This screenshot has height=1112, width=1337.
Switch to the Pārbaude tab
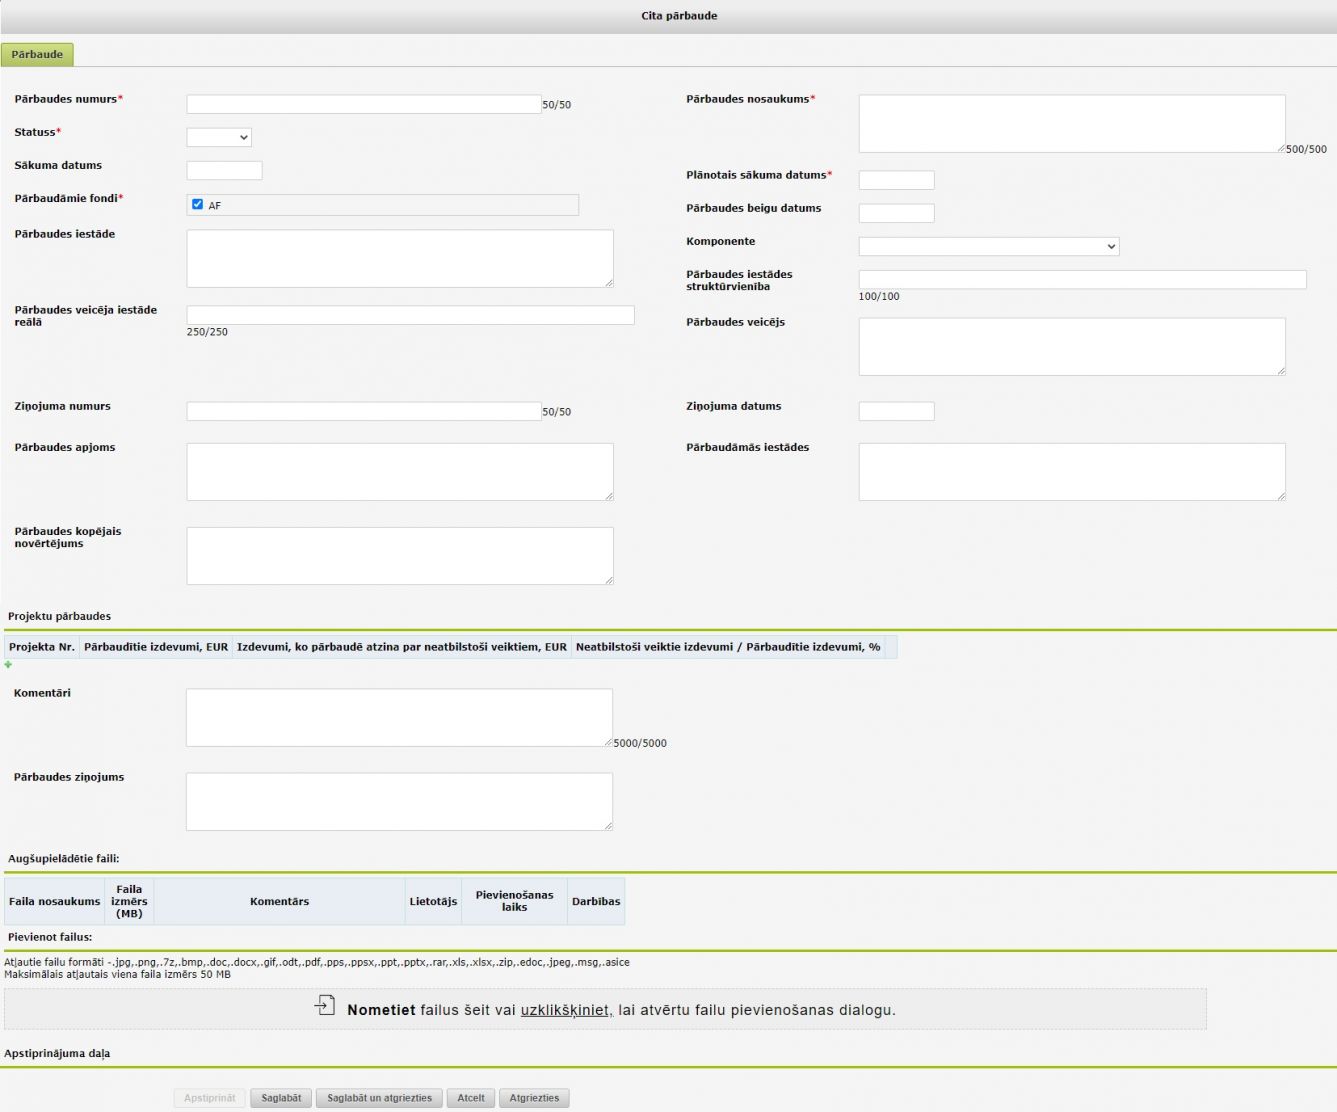[x=37, y=55]
